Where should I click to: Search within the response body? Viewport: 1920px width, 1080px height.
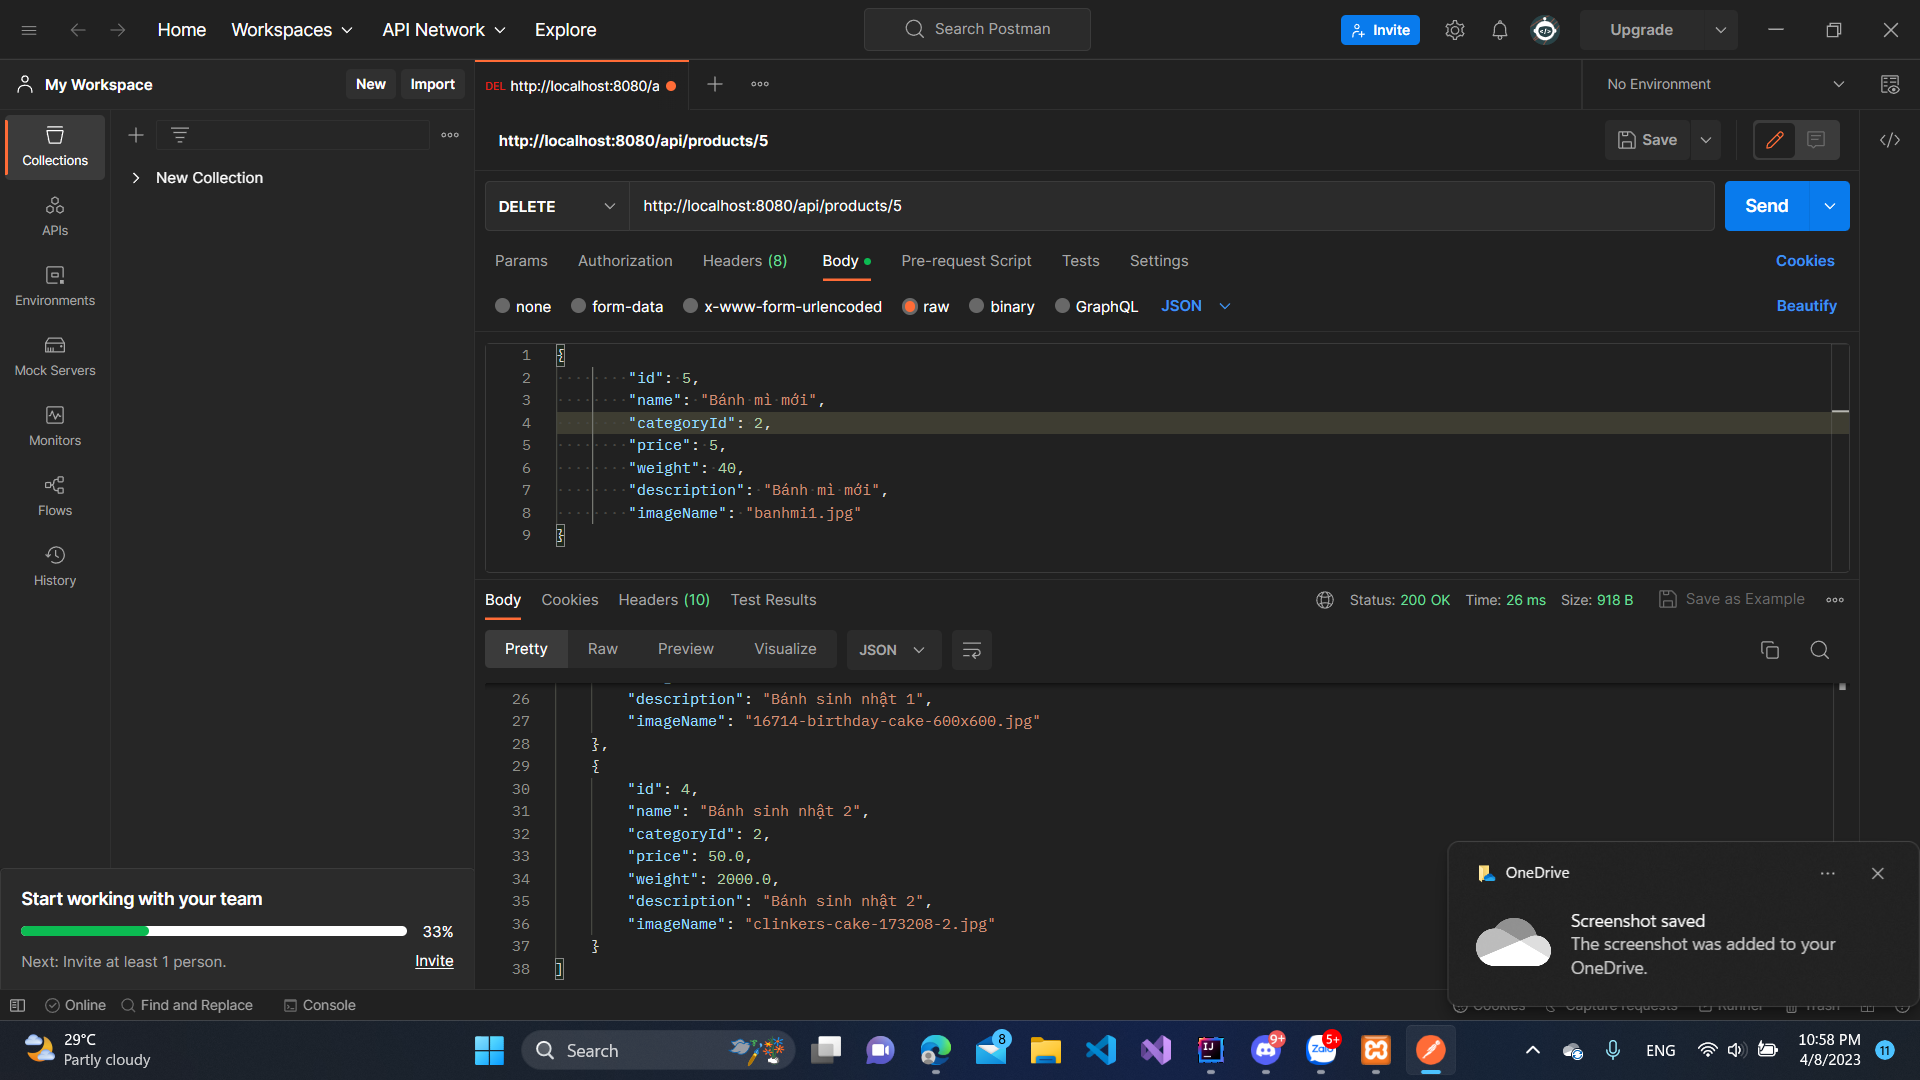[1819, 649]
